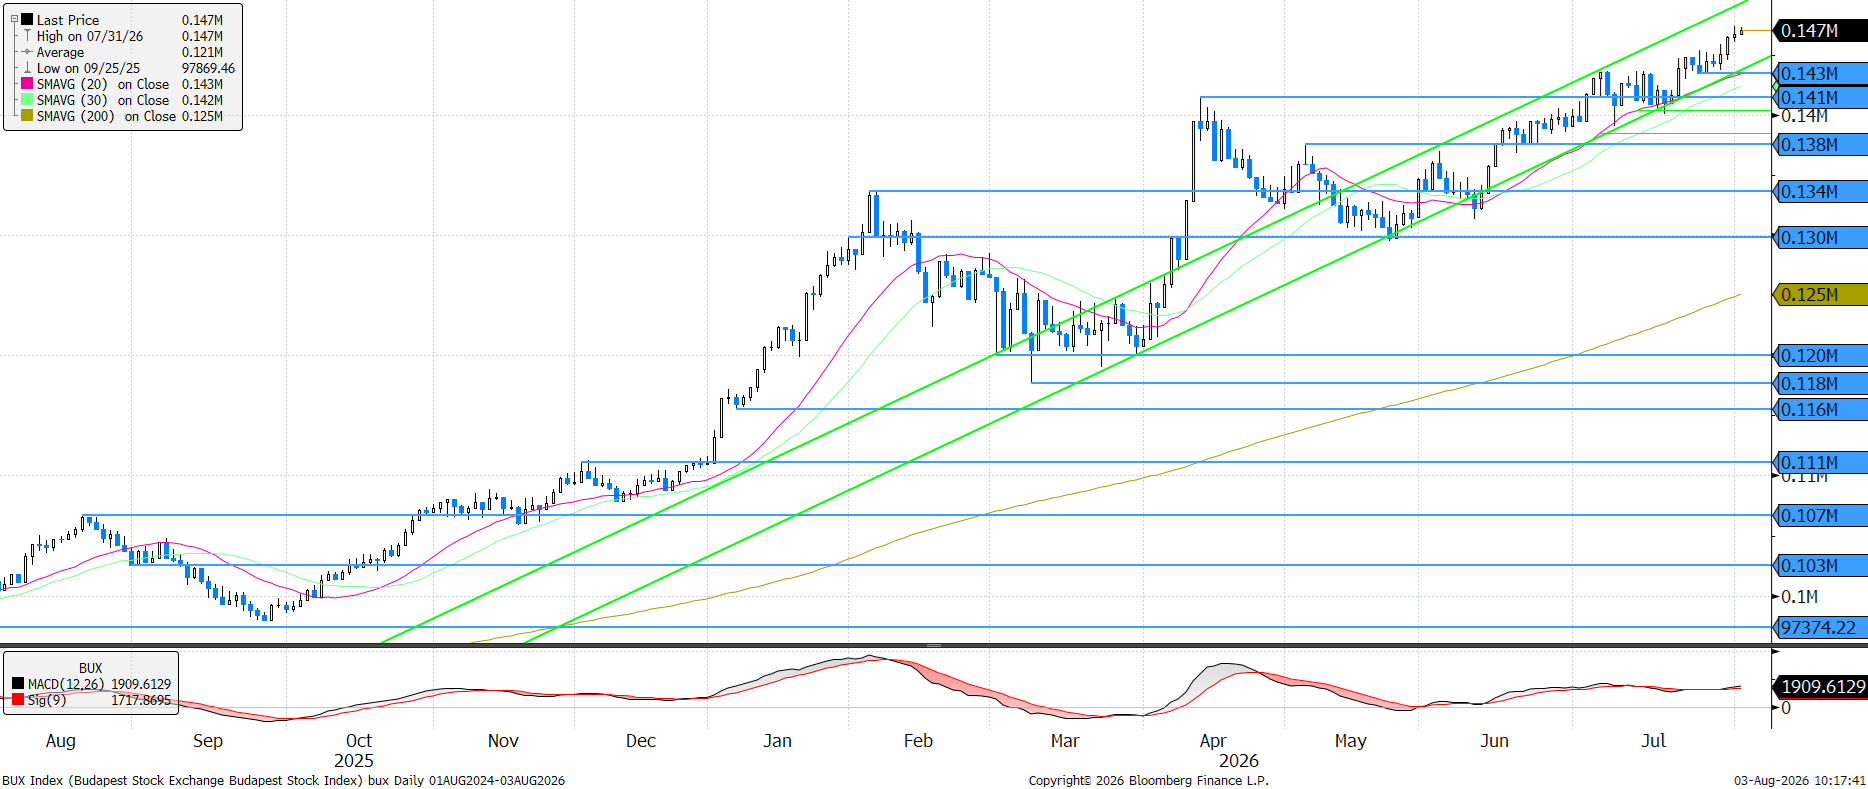The height and width of the screenshot is (789, 1868).
Task: Select the 97374.22 support level label
Action: coord(1820,628)
